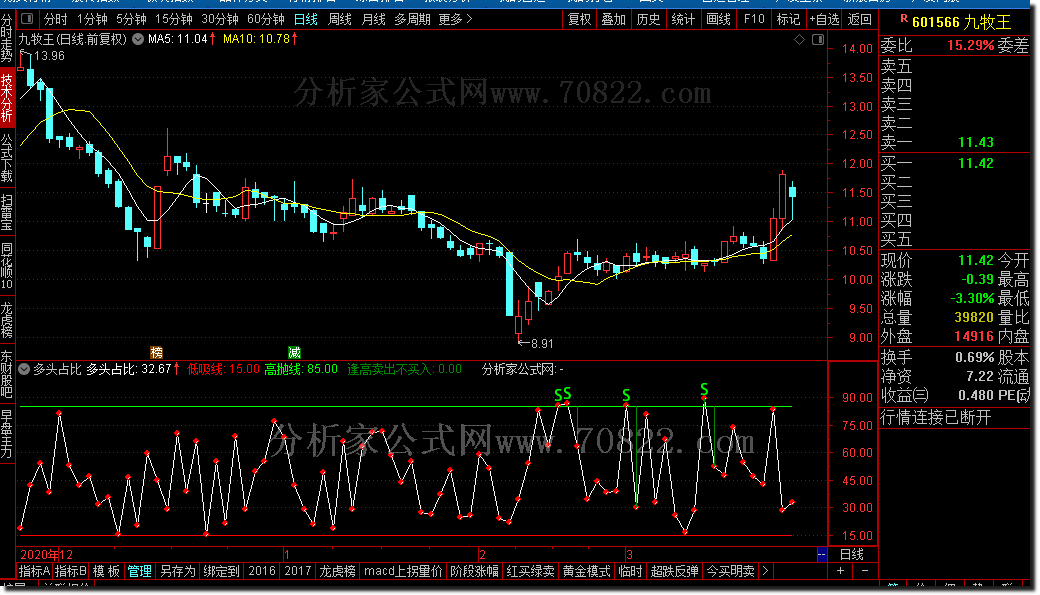
Task: Switch to the 5分钟 period
Action: (131, 19)
